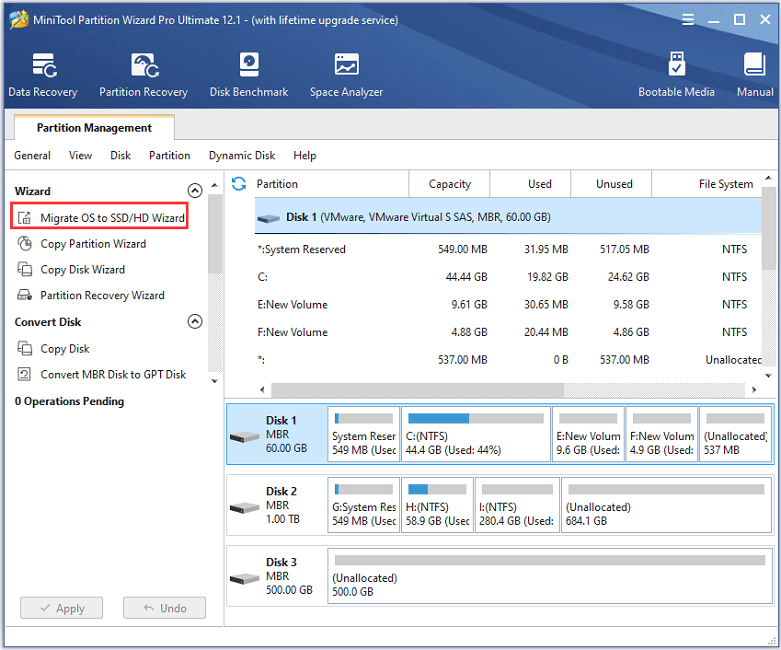Select E:New Volume block in disk map

[588, 434]
